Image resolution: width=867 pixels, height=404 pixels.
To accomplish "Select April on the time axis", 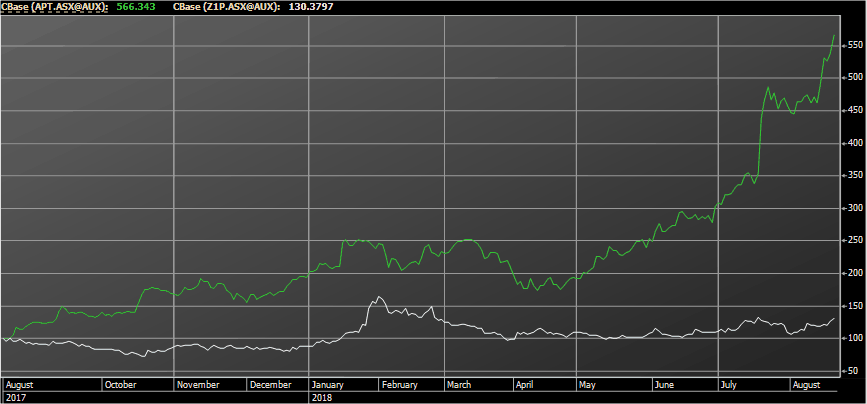I will pyautogui.click(x=524, y=385).
